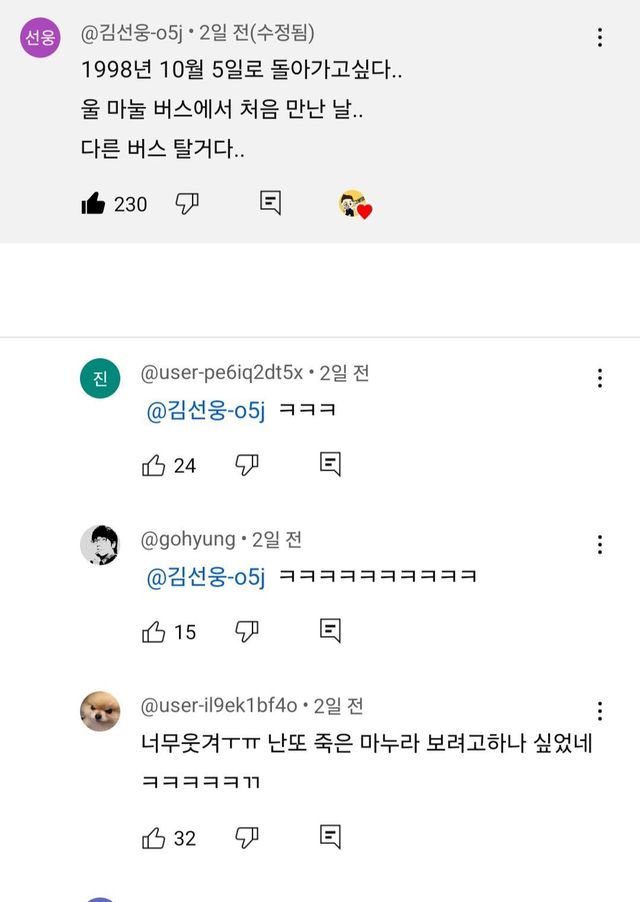The width and height of the screenshot is (640, 902).
Task: Dislike the reply from gohyung
Action: pos(247,632)
